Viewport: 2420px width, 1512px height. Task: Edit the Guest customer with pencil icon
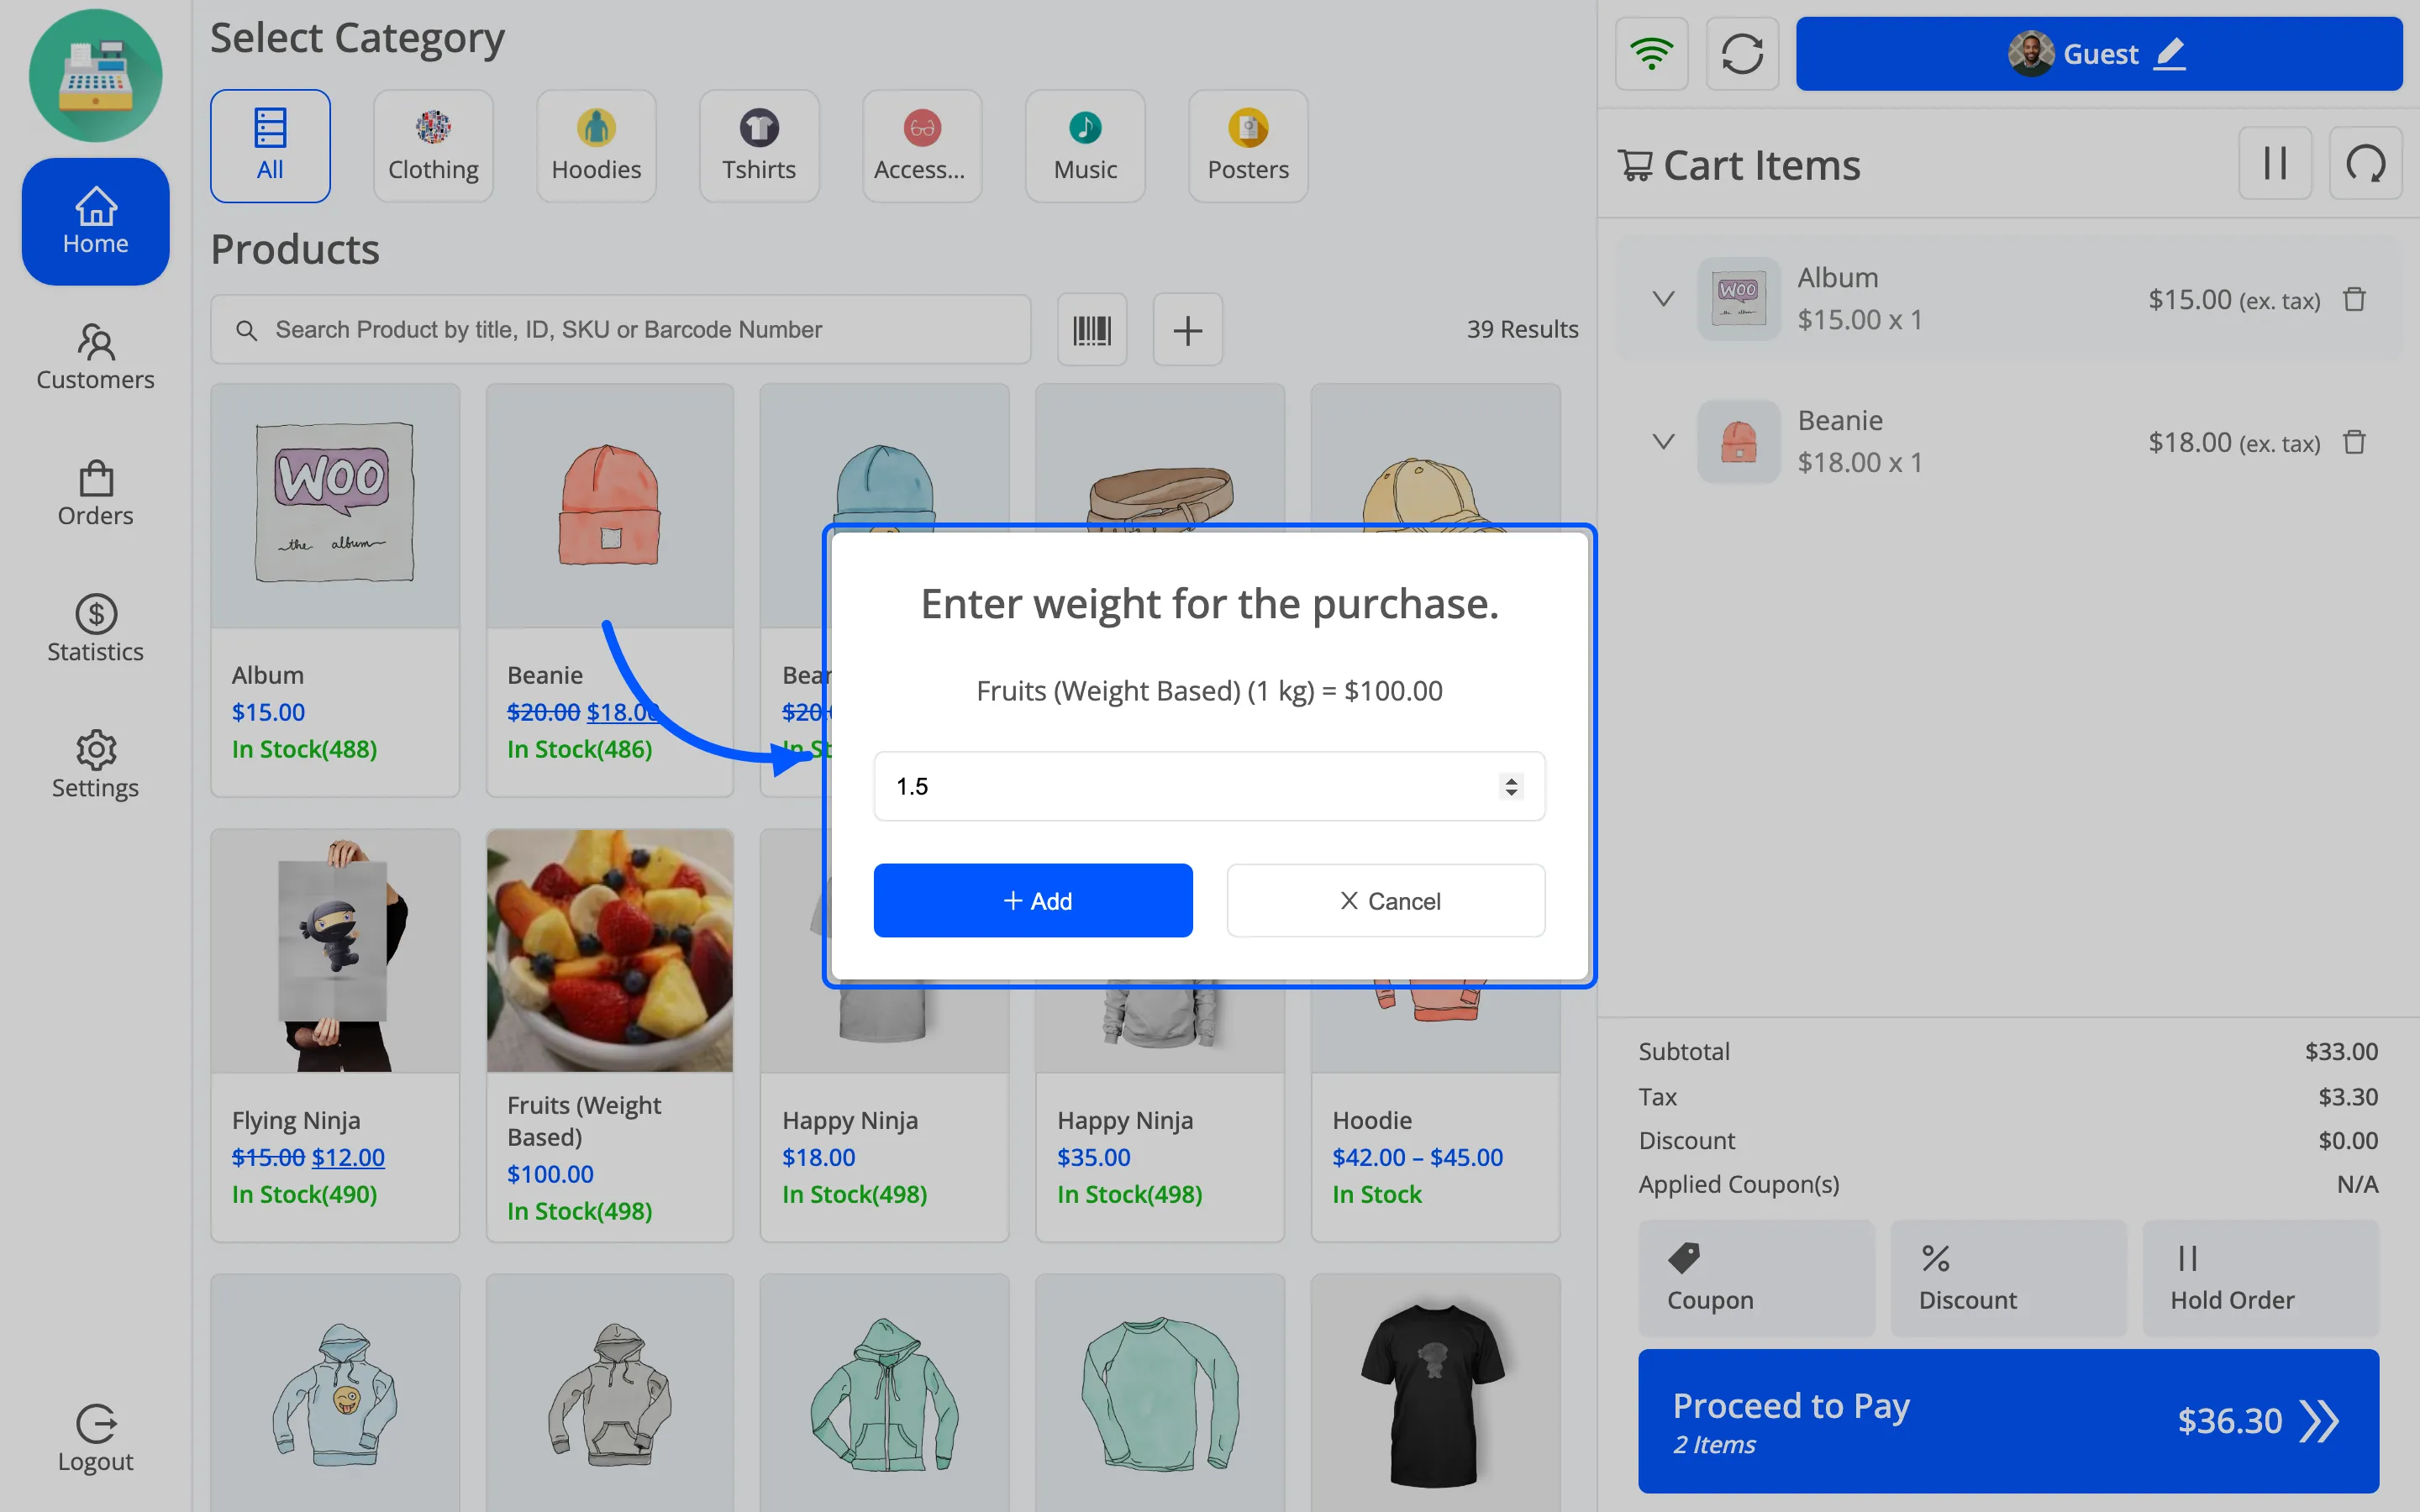[x=2169, y=53]
